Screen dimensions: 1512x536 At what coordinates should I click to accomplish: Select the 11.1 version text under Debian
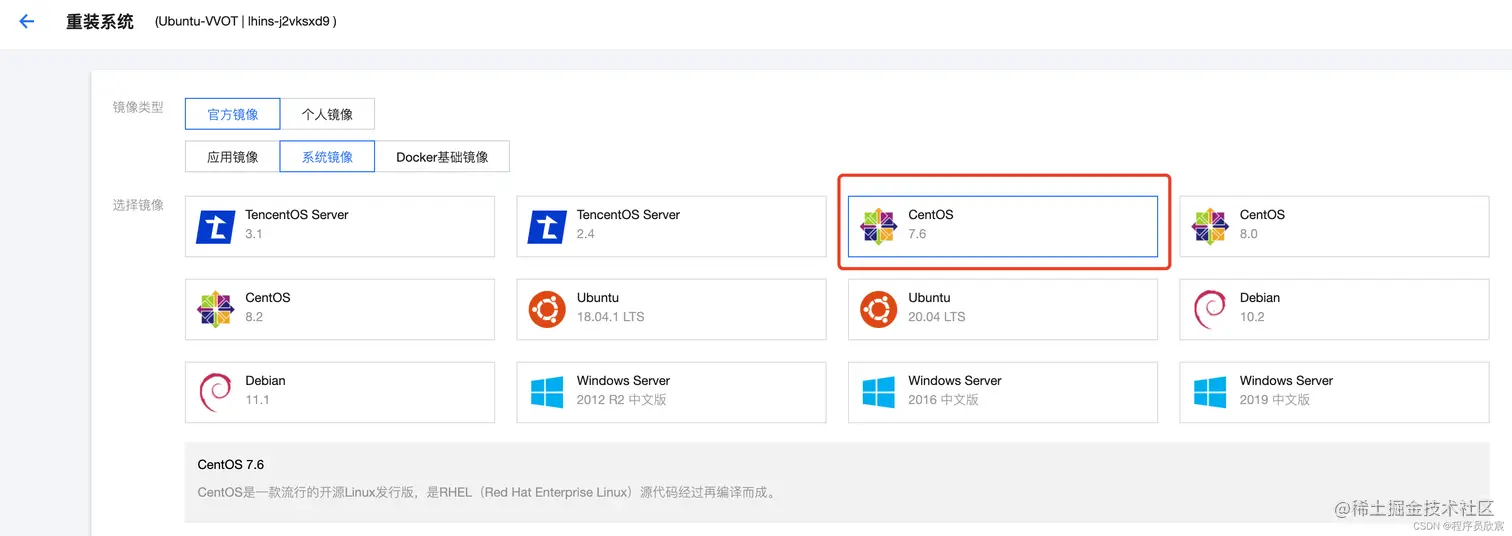257,400
